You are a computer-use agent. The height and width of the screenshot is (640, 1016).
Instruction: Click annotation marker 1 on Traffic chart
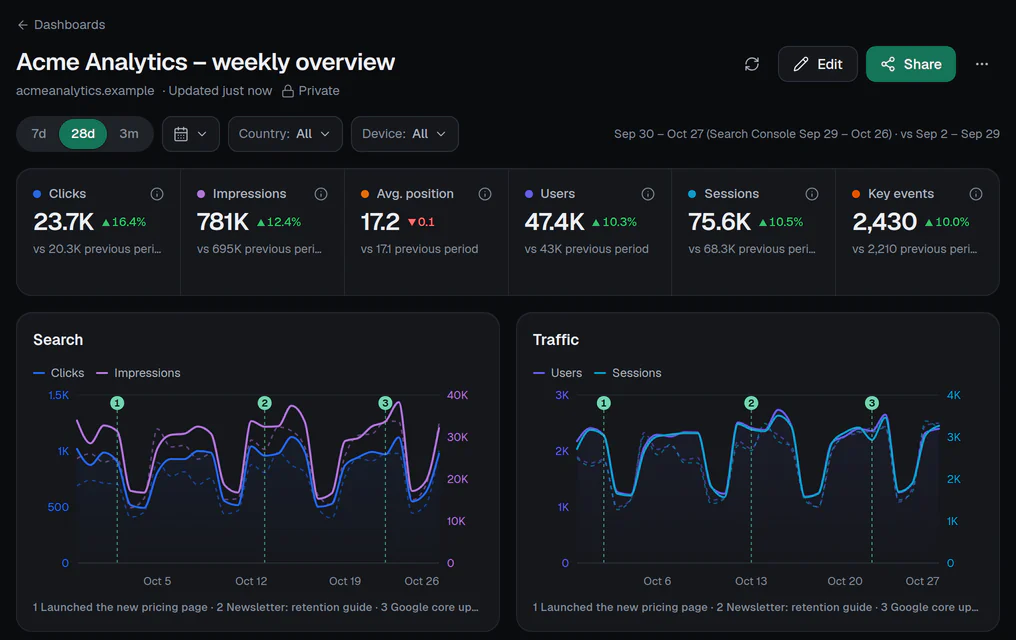coord(604,403)
